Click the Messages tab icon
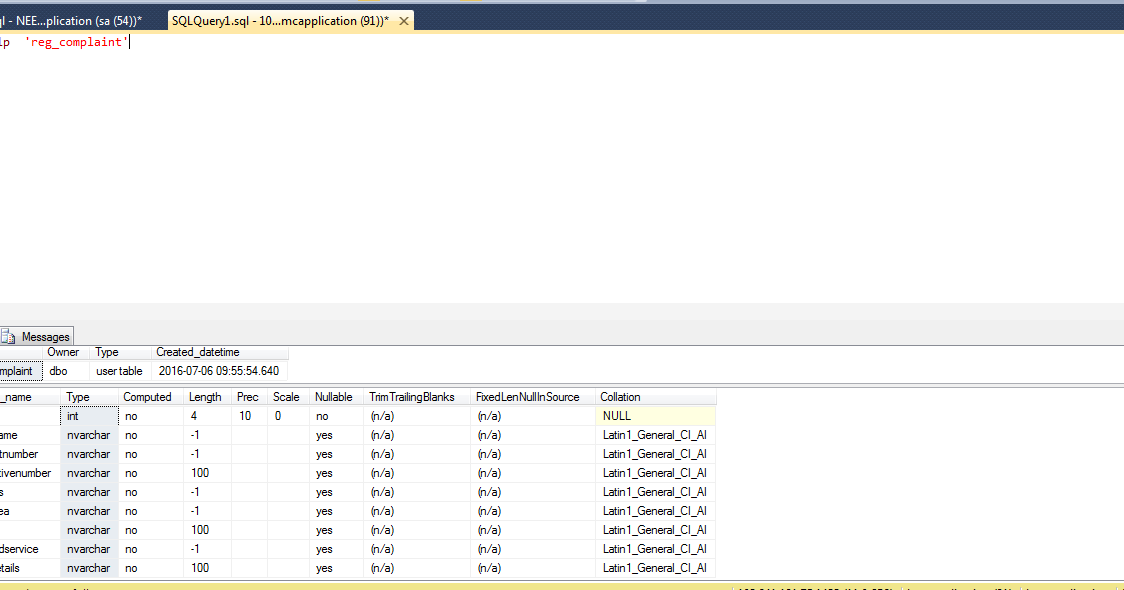Viewport: 1124px width, 590px height. [x=8, y=336]
